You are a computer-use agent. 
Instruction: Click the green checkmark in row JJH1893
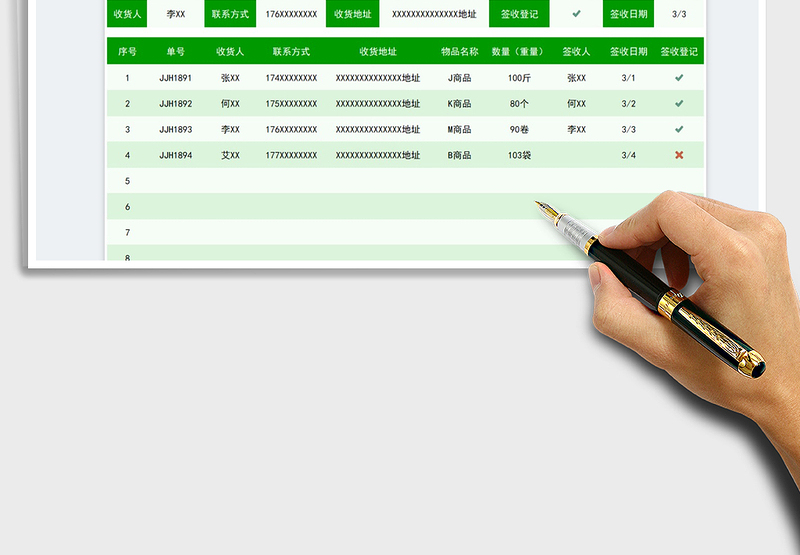(679, 130)
